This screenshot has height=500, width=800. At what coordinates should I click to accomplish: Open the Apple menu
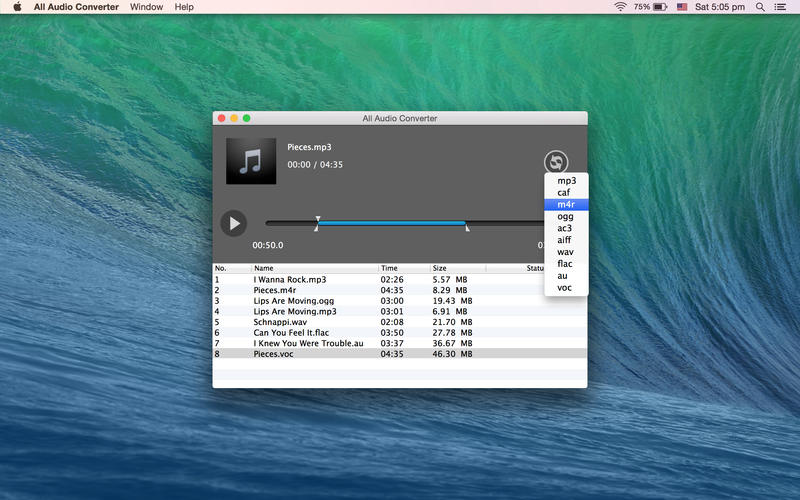17,7
